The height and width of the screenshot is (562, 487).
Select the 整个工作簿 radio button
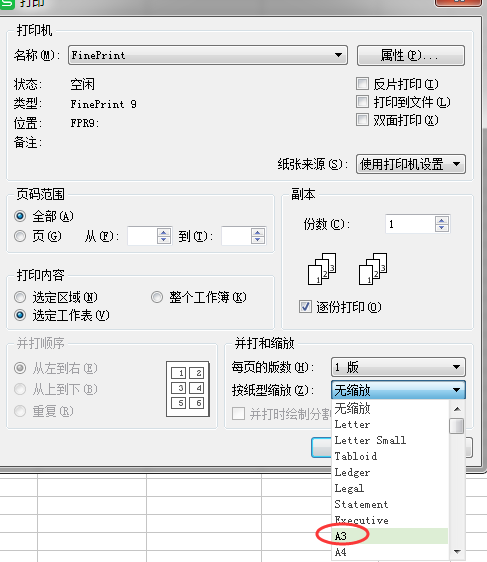157,297
